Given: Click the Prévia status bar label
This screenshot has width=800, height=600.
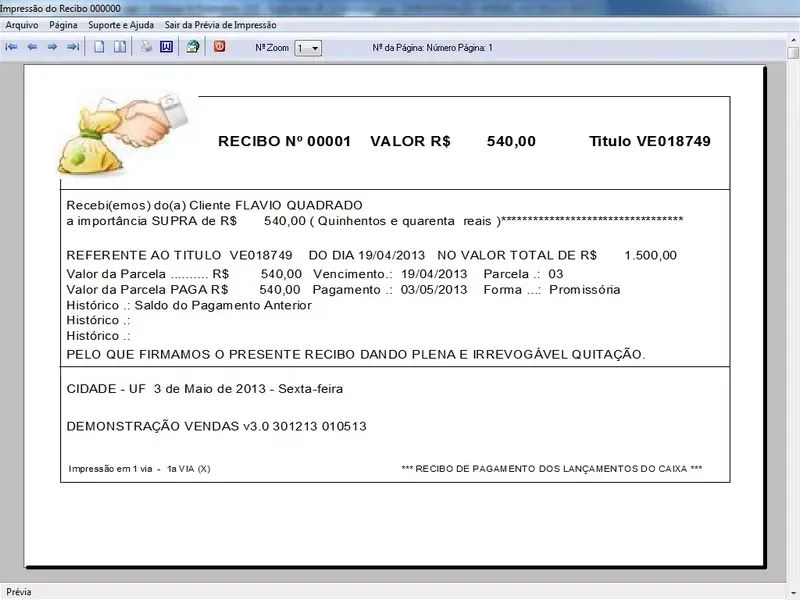Looking at the screenshot, I should click(x=19, y=592).
